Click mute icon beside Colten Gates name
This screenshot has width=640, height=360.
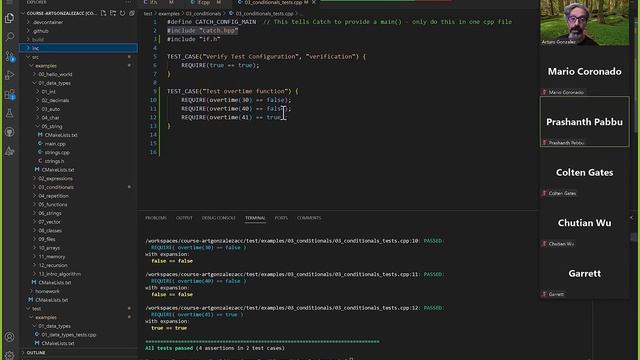point(544,193)
